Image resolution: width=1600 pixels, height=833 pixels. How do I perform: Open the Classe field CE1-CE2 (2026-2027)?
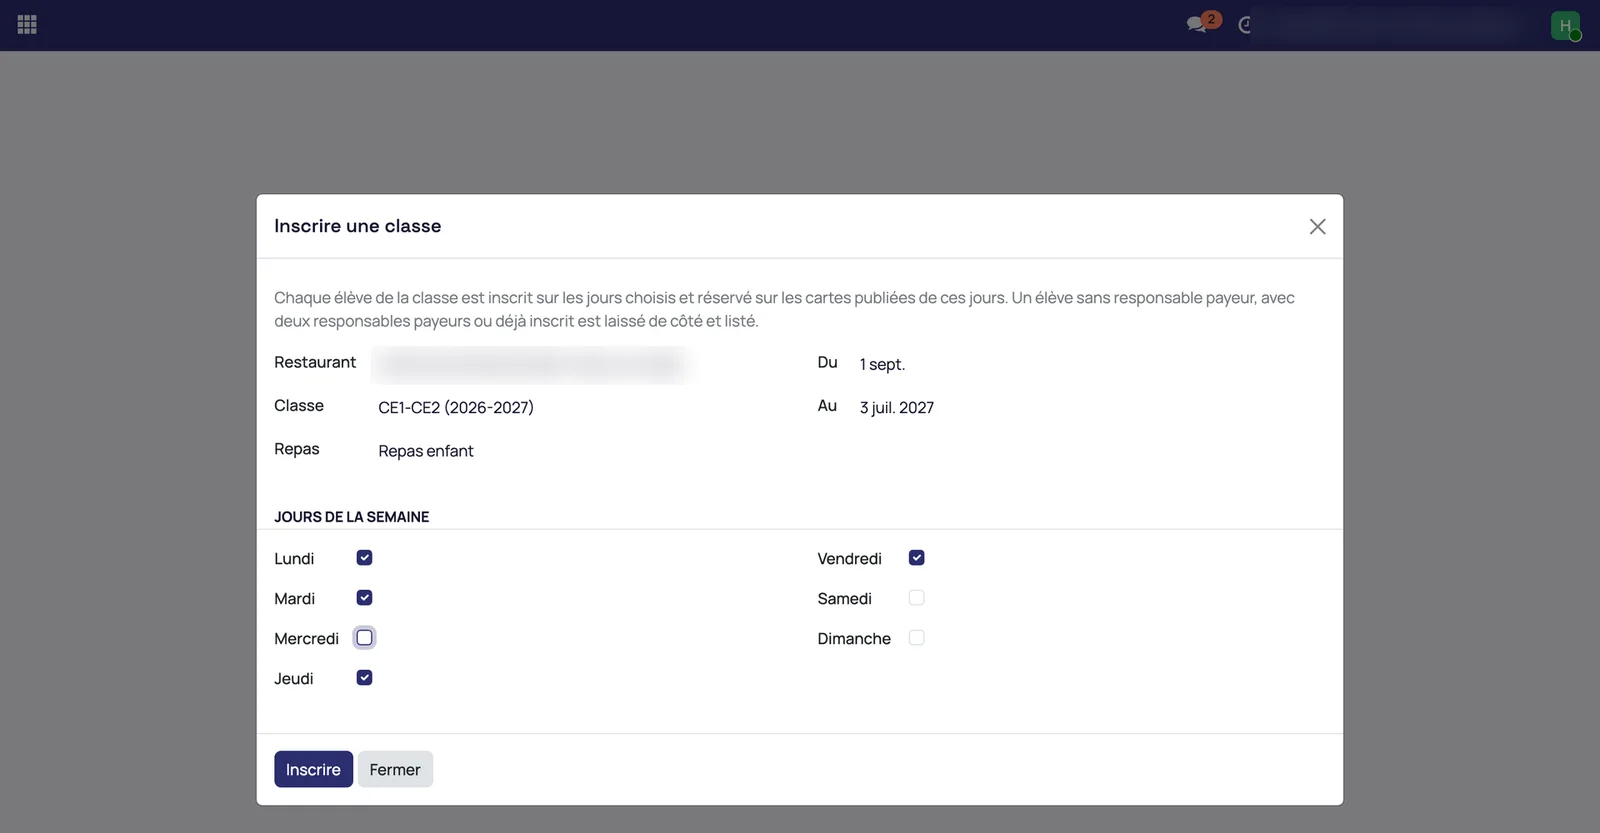(456, 407)
